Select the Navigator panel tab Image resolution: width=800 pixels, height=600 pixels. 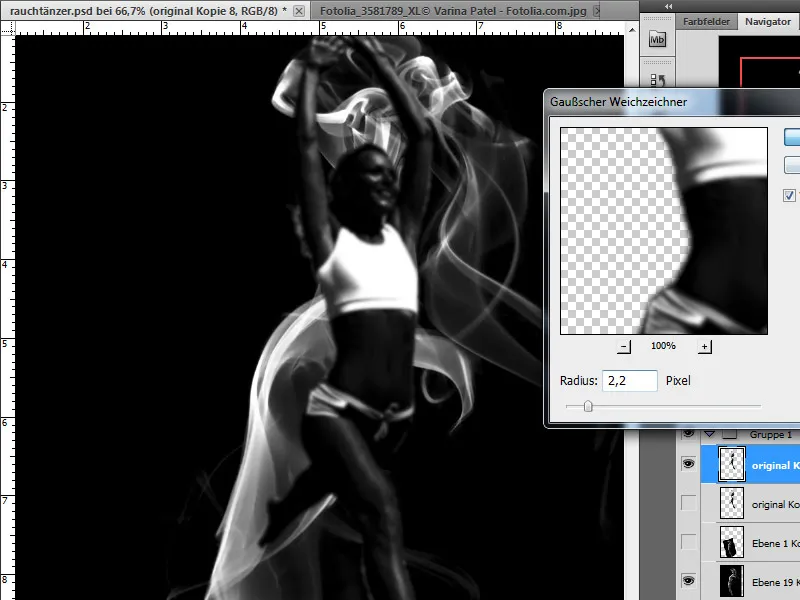(x=768, y=21)
